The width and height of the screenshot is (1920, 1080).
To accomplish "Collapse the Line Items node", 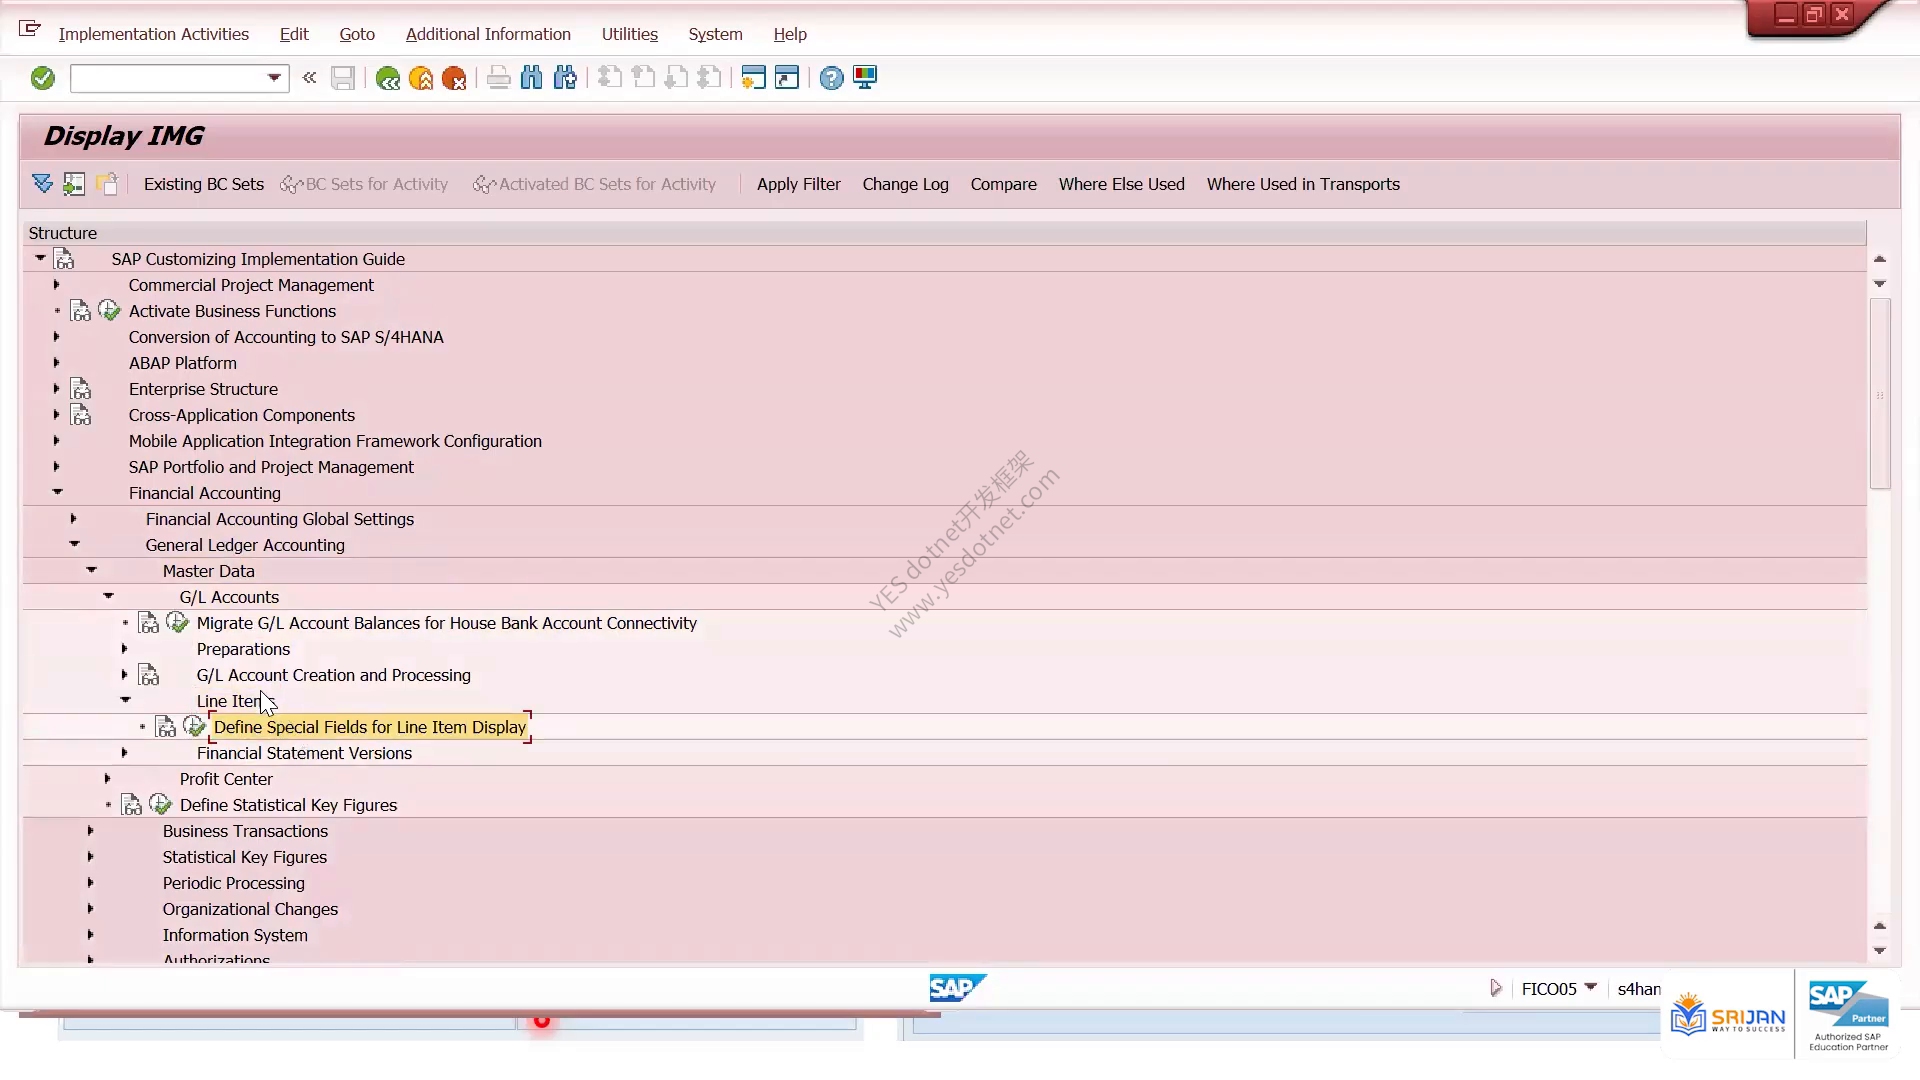I will (125, 700).
